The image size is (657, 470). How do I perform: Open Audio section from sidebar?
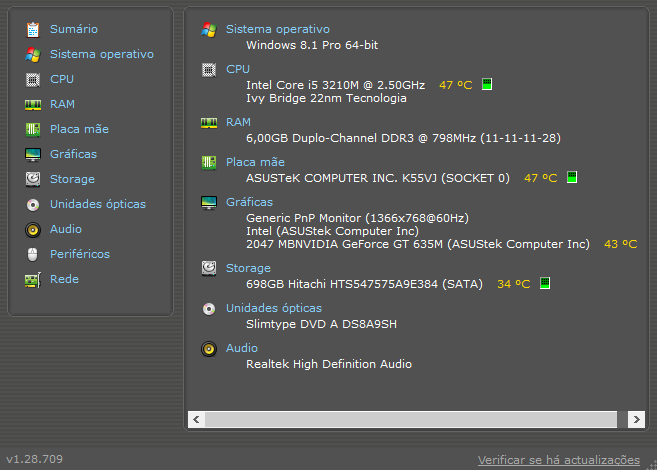[x=66, y=229]
